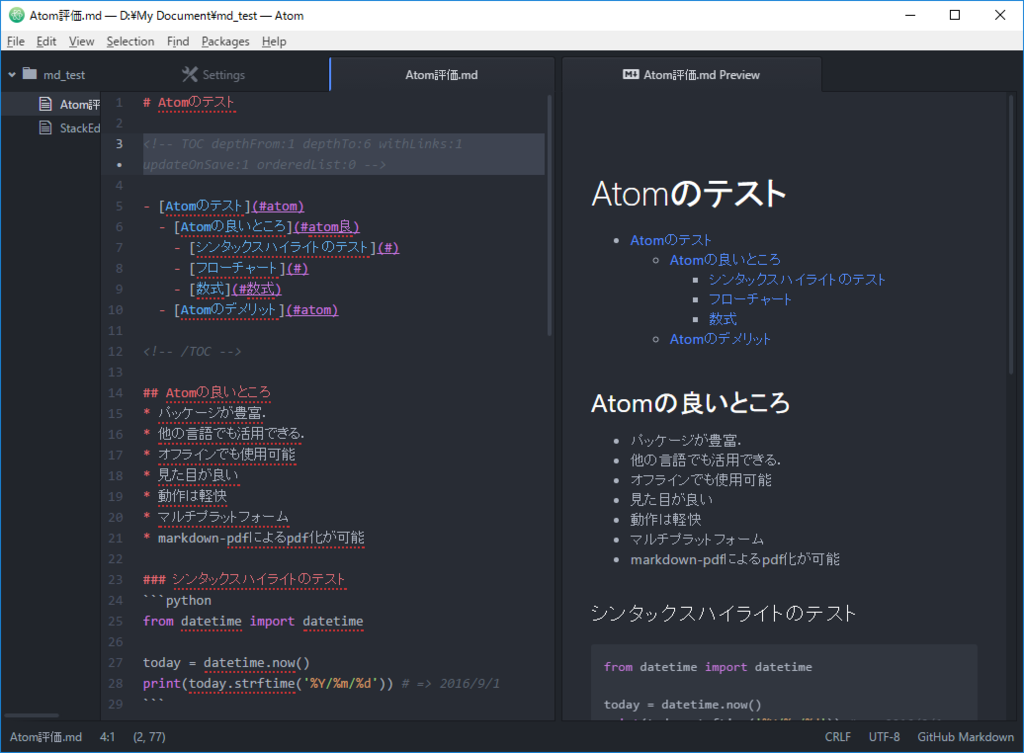Open the Edit menu

46,41
